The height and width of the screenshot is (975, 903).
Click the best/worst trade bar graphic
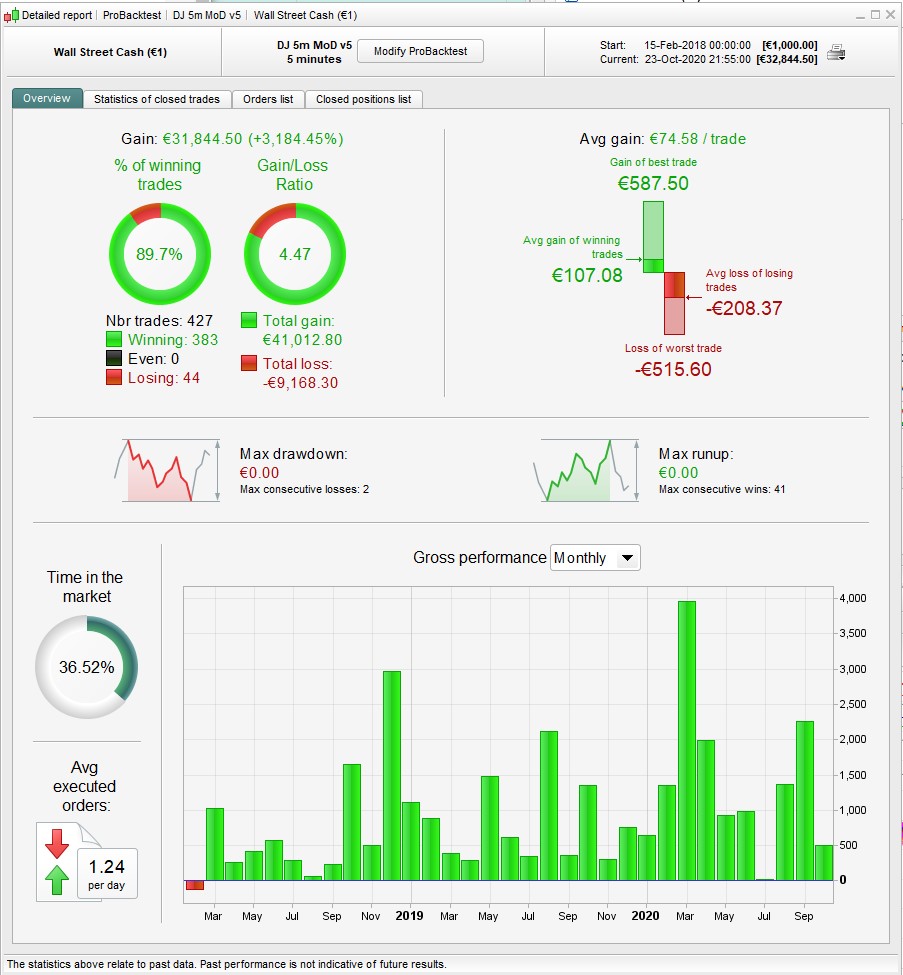click(x=664, y=268)
